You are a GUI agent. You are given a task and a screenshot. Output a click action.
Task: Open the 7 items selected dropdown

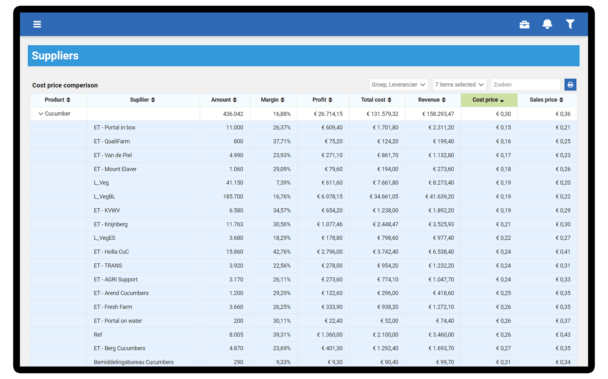tap(459, 85)
